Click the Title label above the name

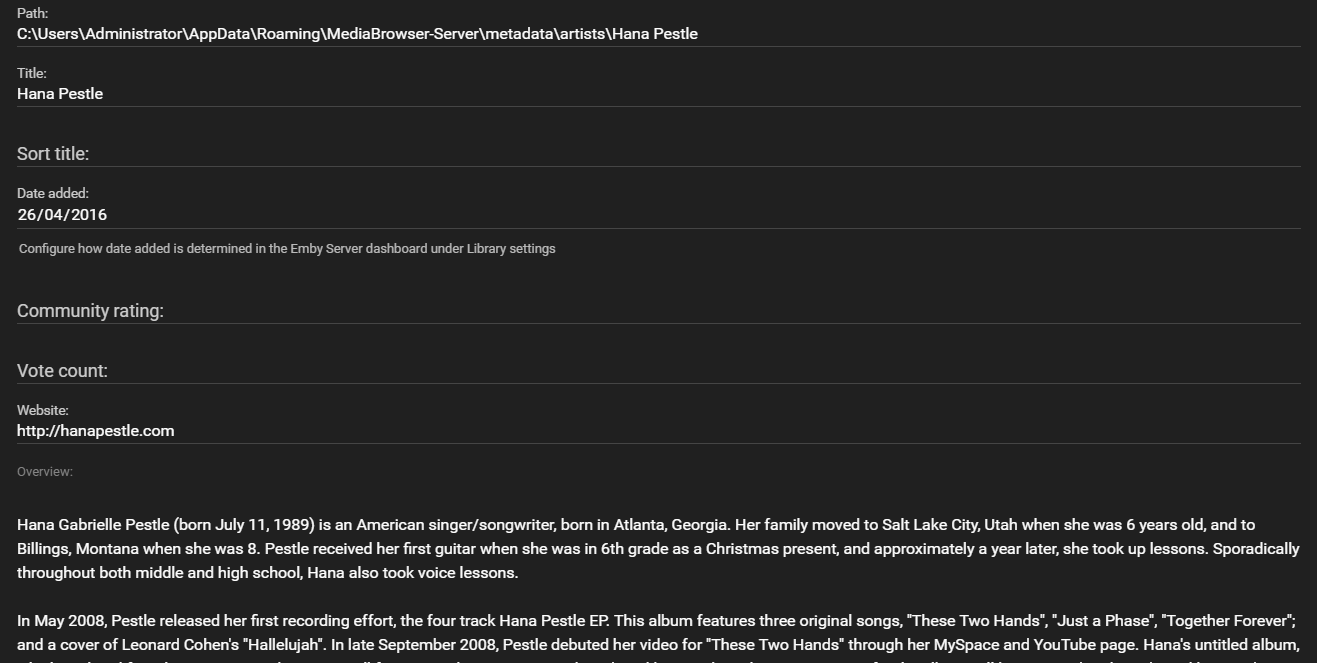point(31,73)
